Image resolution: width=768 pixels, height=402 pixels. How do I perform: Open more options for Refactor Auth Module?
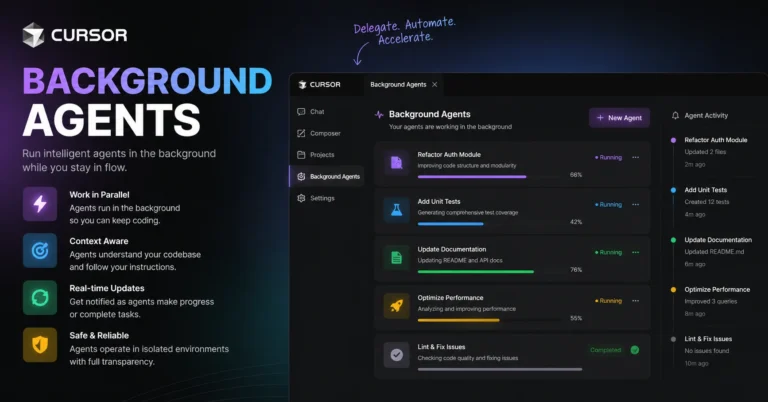[x=635, y=157]
